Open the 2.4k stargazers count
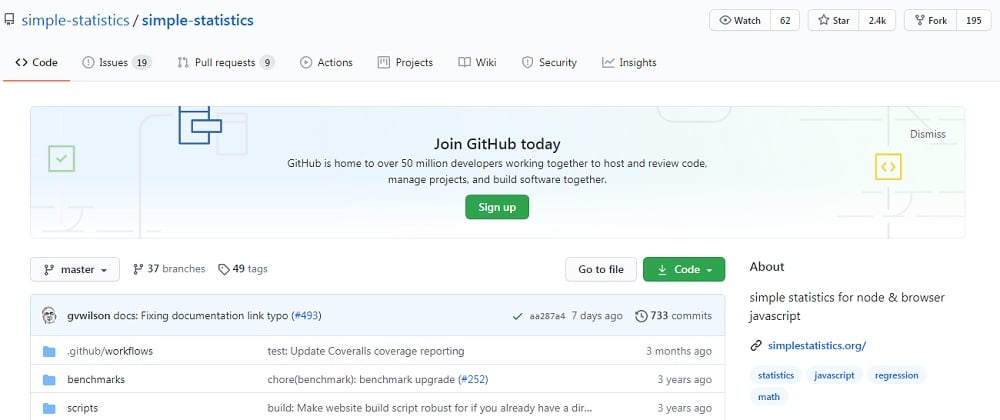Screen dimensions: 1000x420 pos(877,20)
